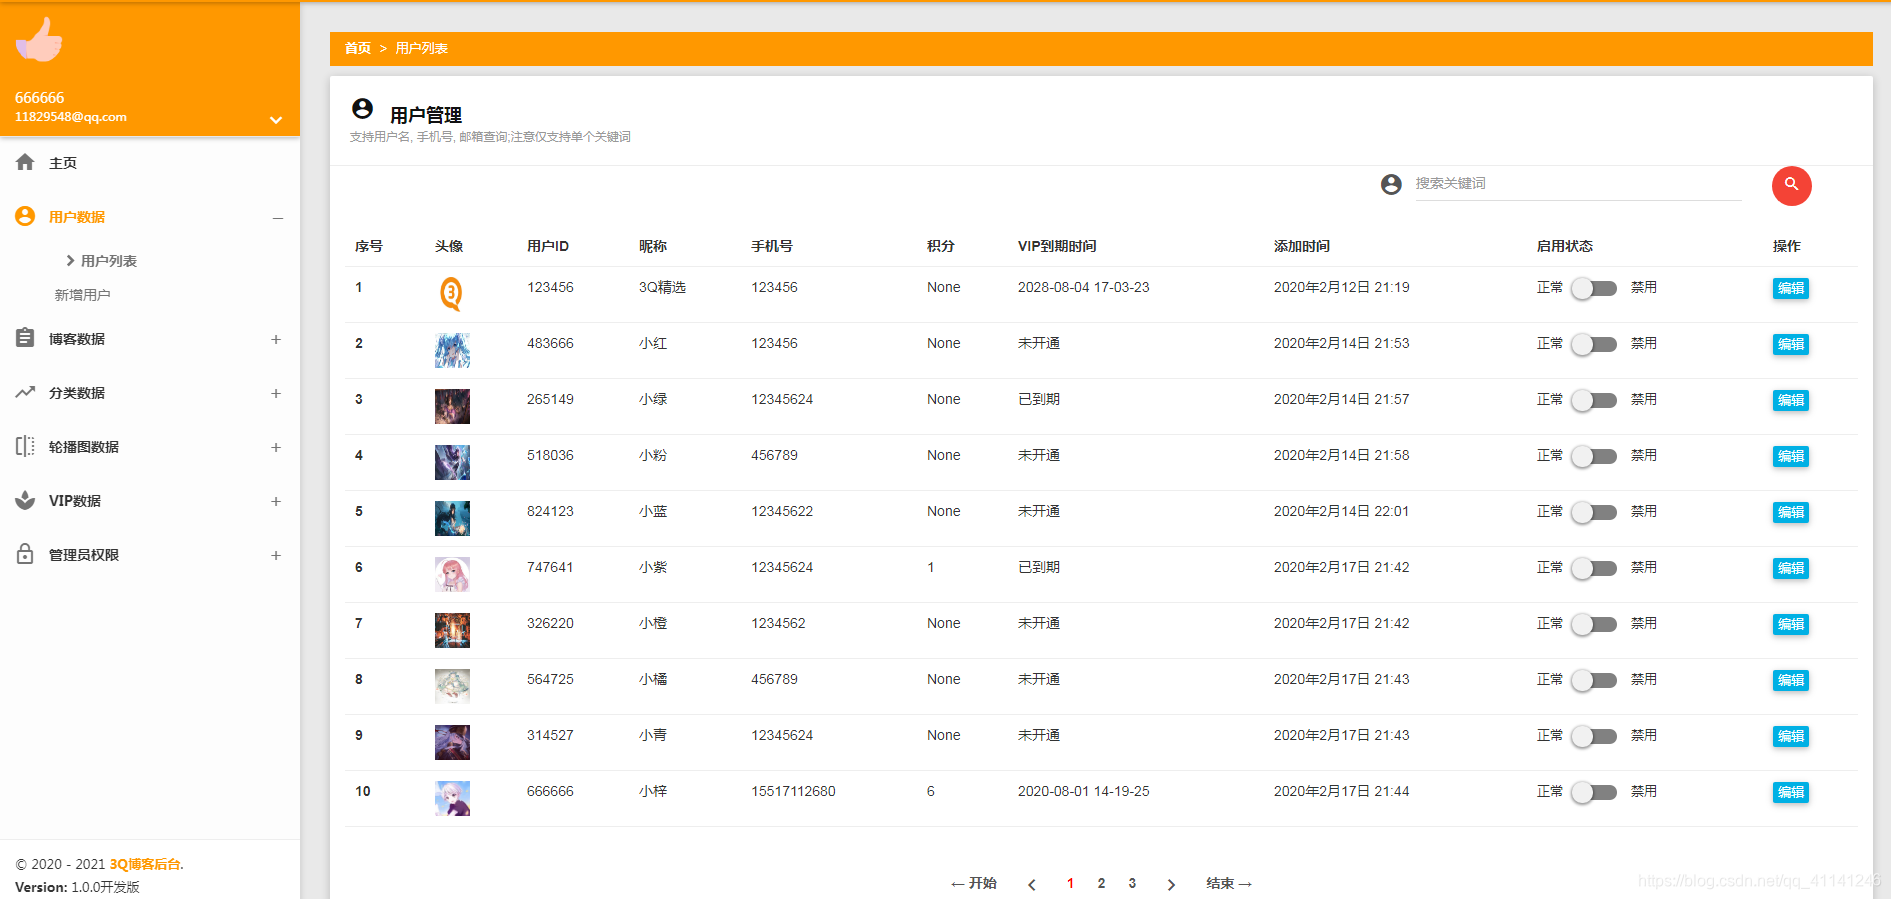
Task: Toggle status switch for user 824123
Action: [1594, 512]
